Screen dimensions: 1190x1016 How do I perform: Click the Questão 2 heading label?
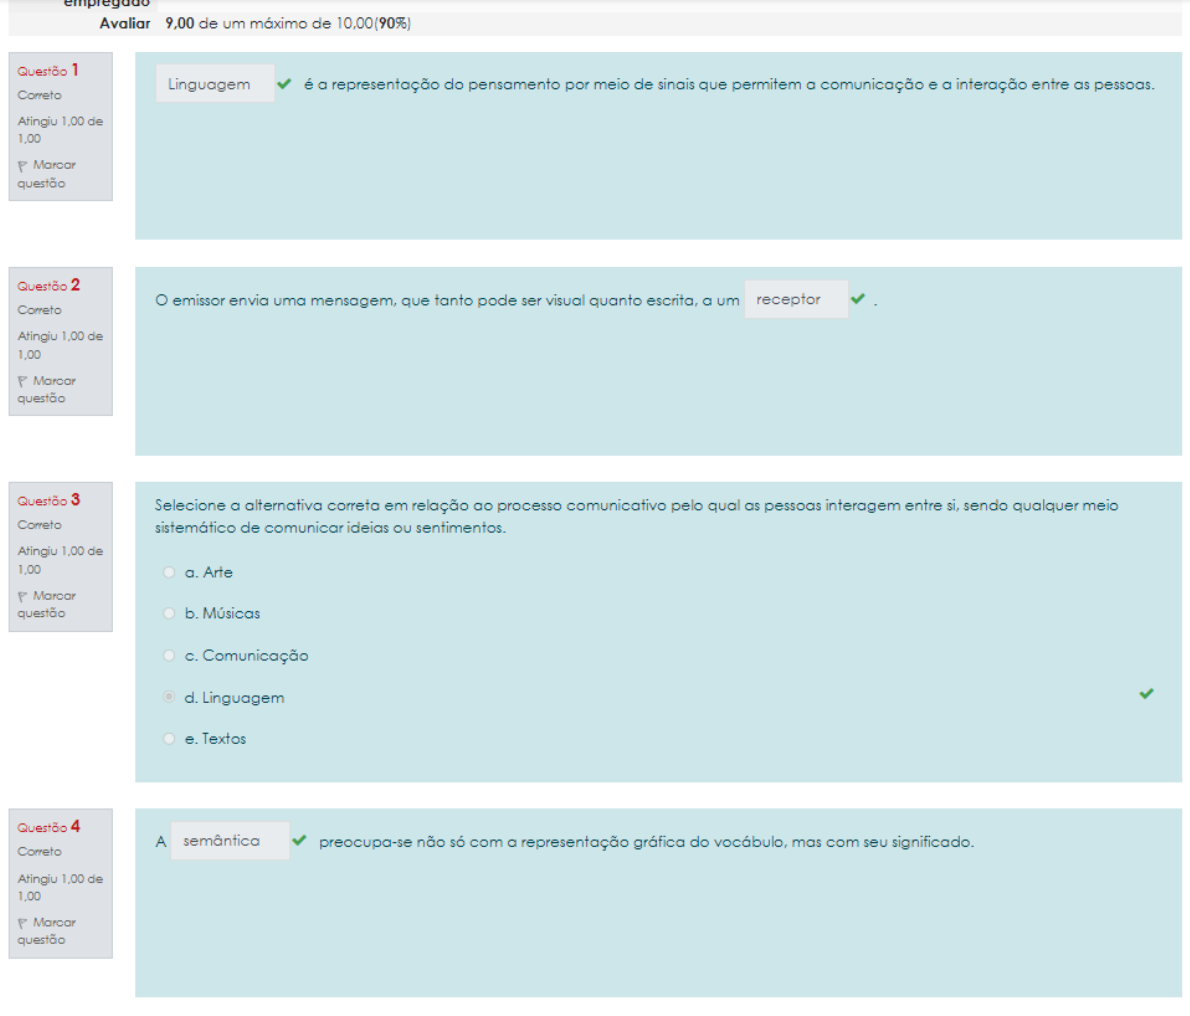(x=48, y=286)
